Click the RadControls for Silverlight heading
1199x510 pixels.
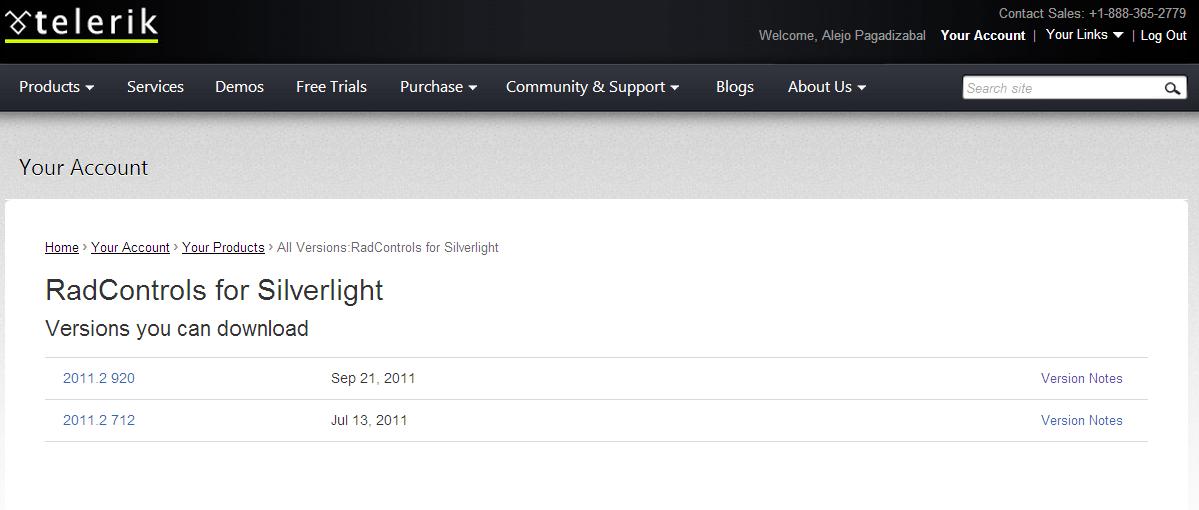tap(214, 291)
